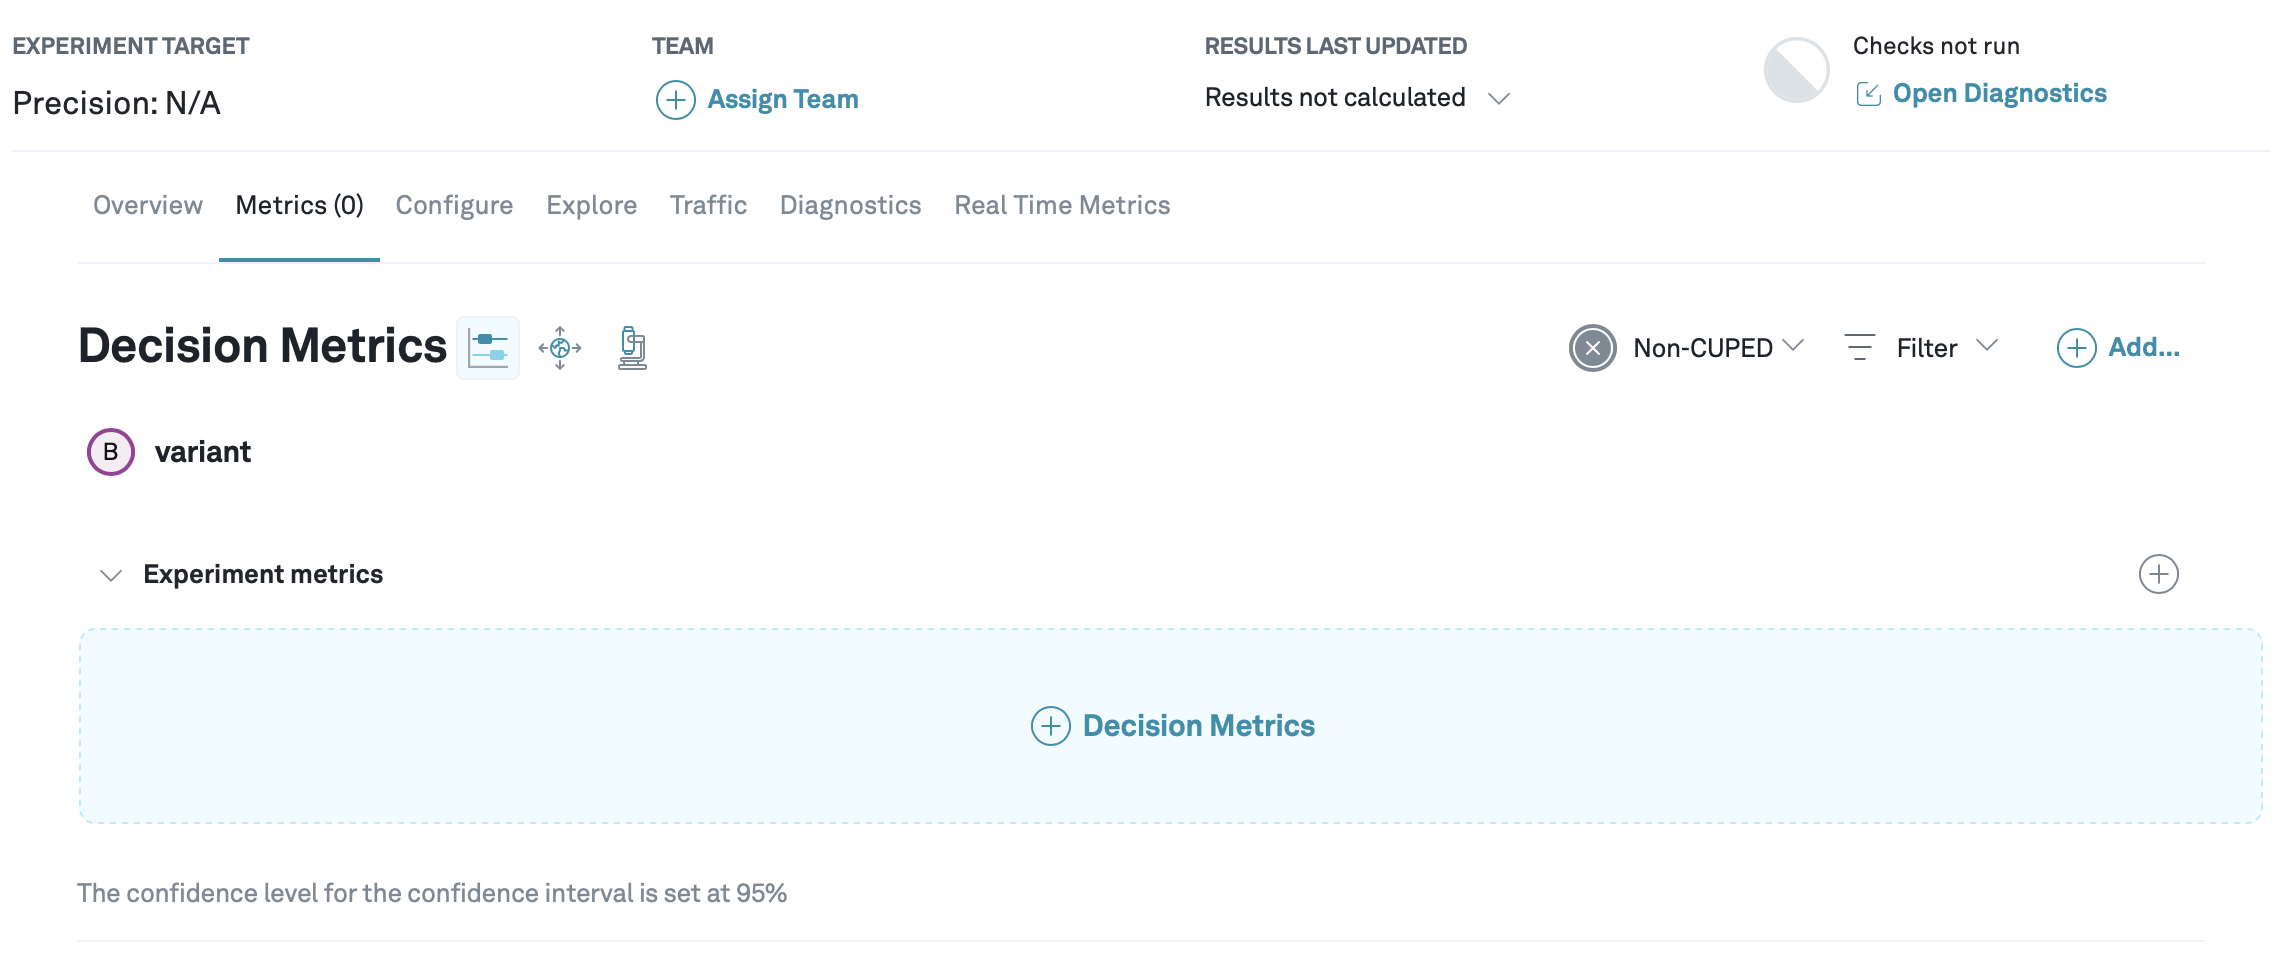Viewport: 2290px width, 962px height.
Task: Click the X to clear Non-CUPED mode
Action: (x=1592, y=348)
